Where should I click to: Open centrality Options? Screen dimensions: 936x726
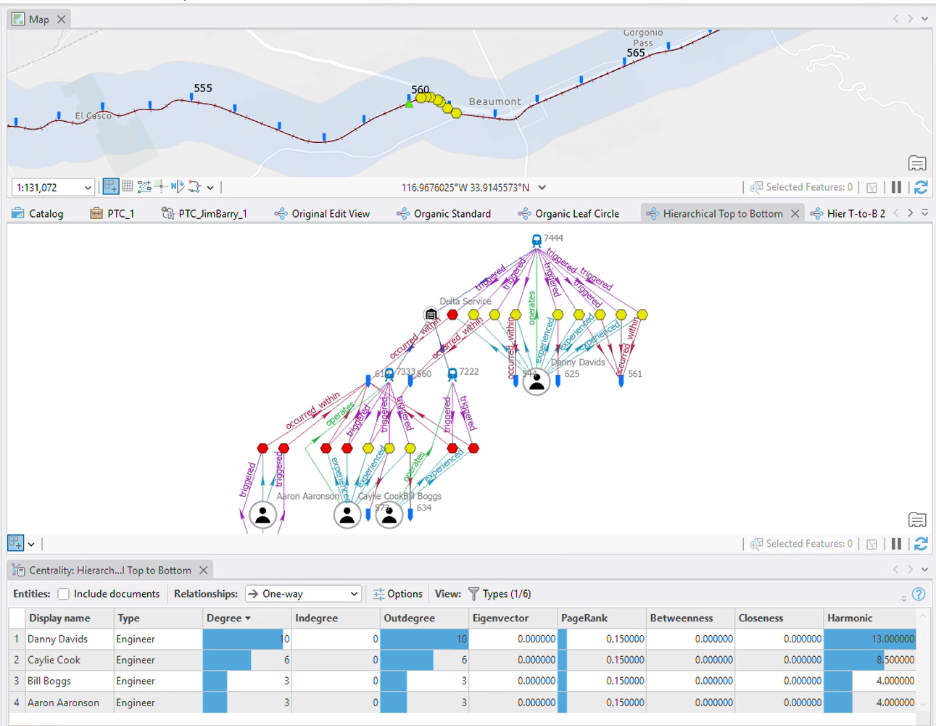coord(398,594)
